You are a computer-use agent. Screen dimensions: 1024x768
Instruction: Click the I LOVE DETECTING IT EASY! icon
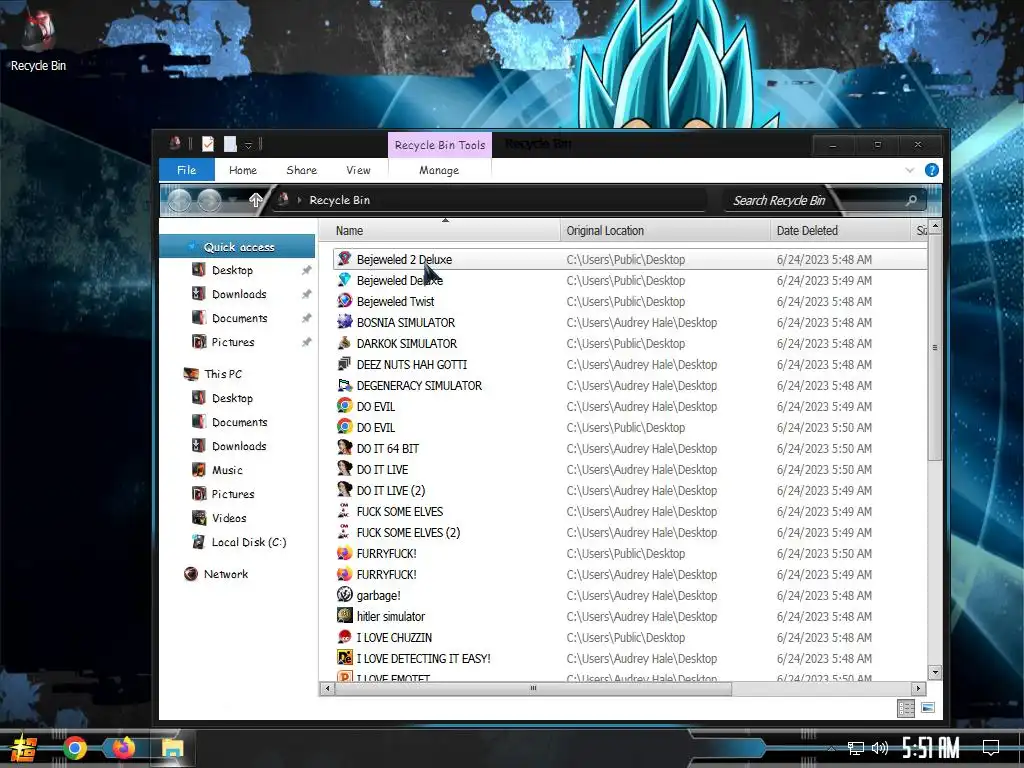click(x=345, y=658)
